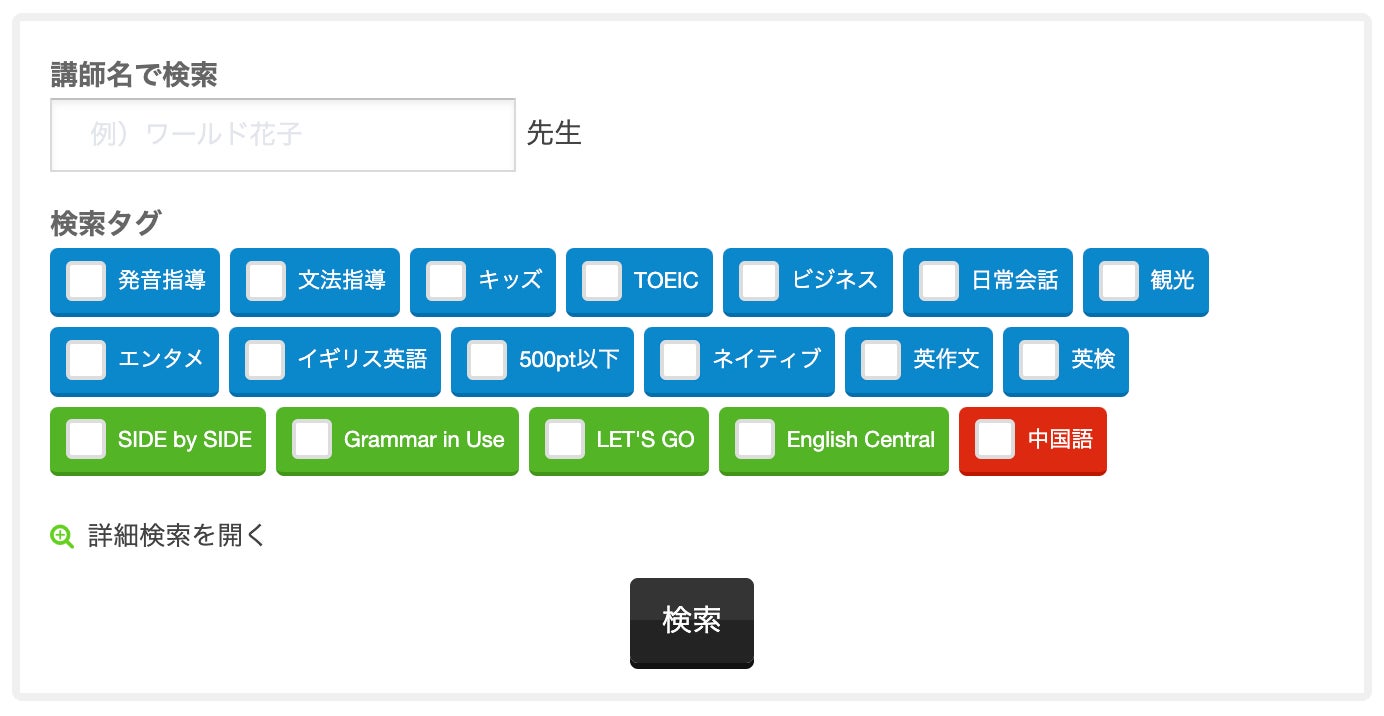1384x716 pixels.
Task: Select the English Central tag checkbox
Action: (755, 439)
